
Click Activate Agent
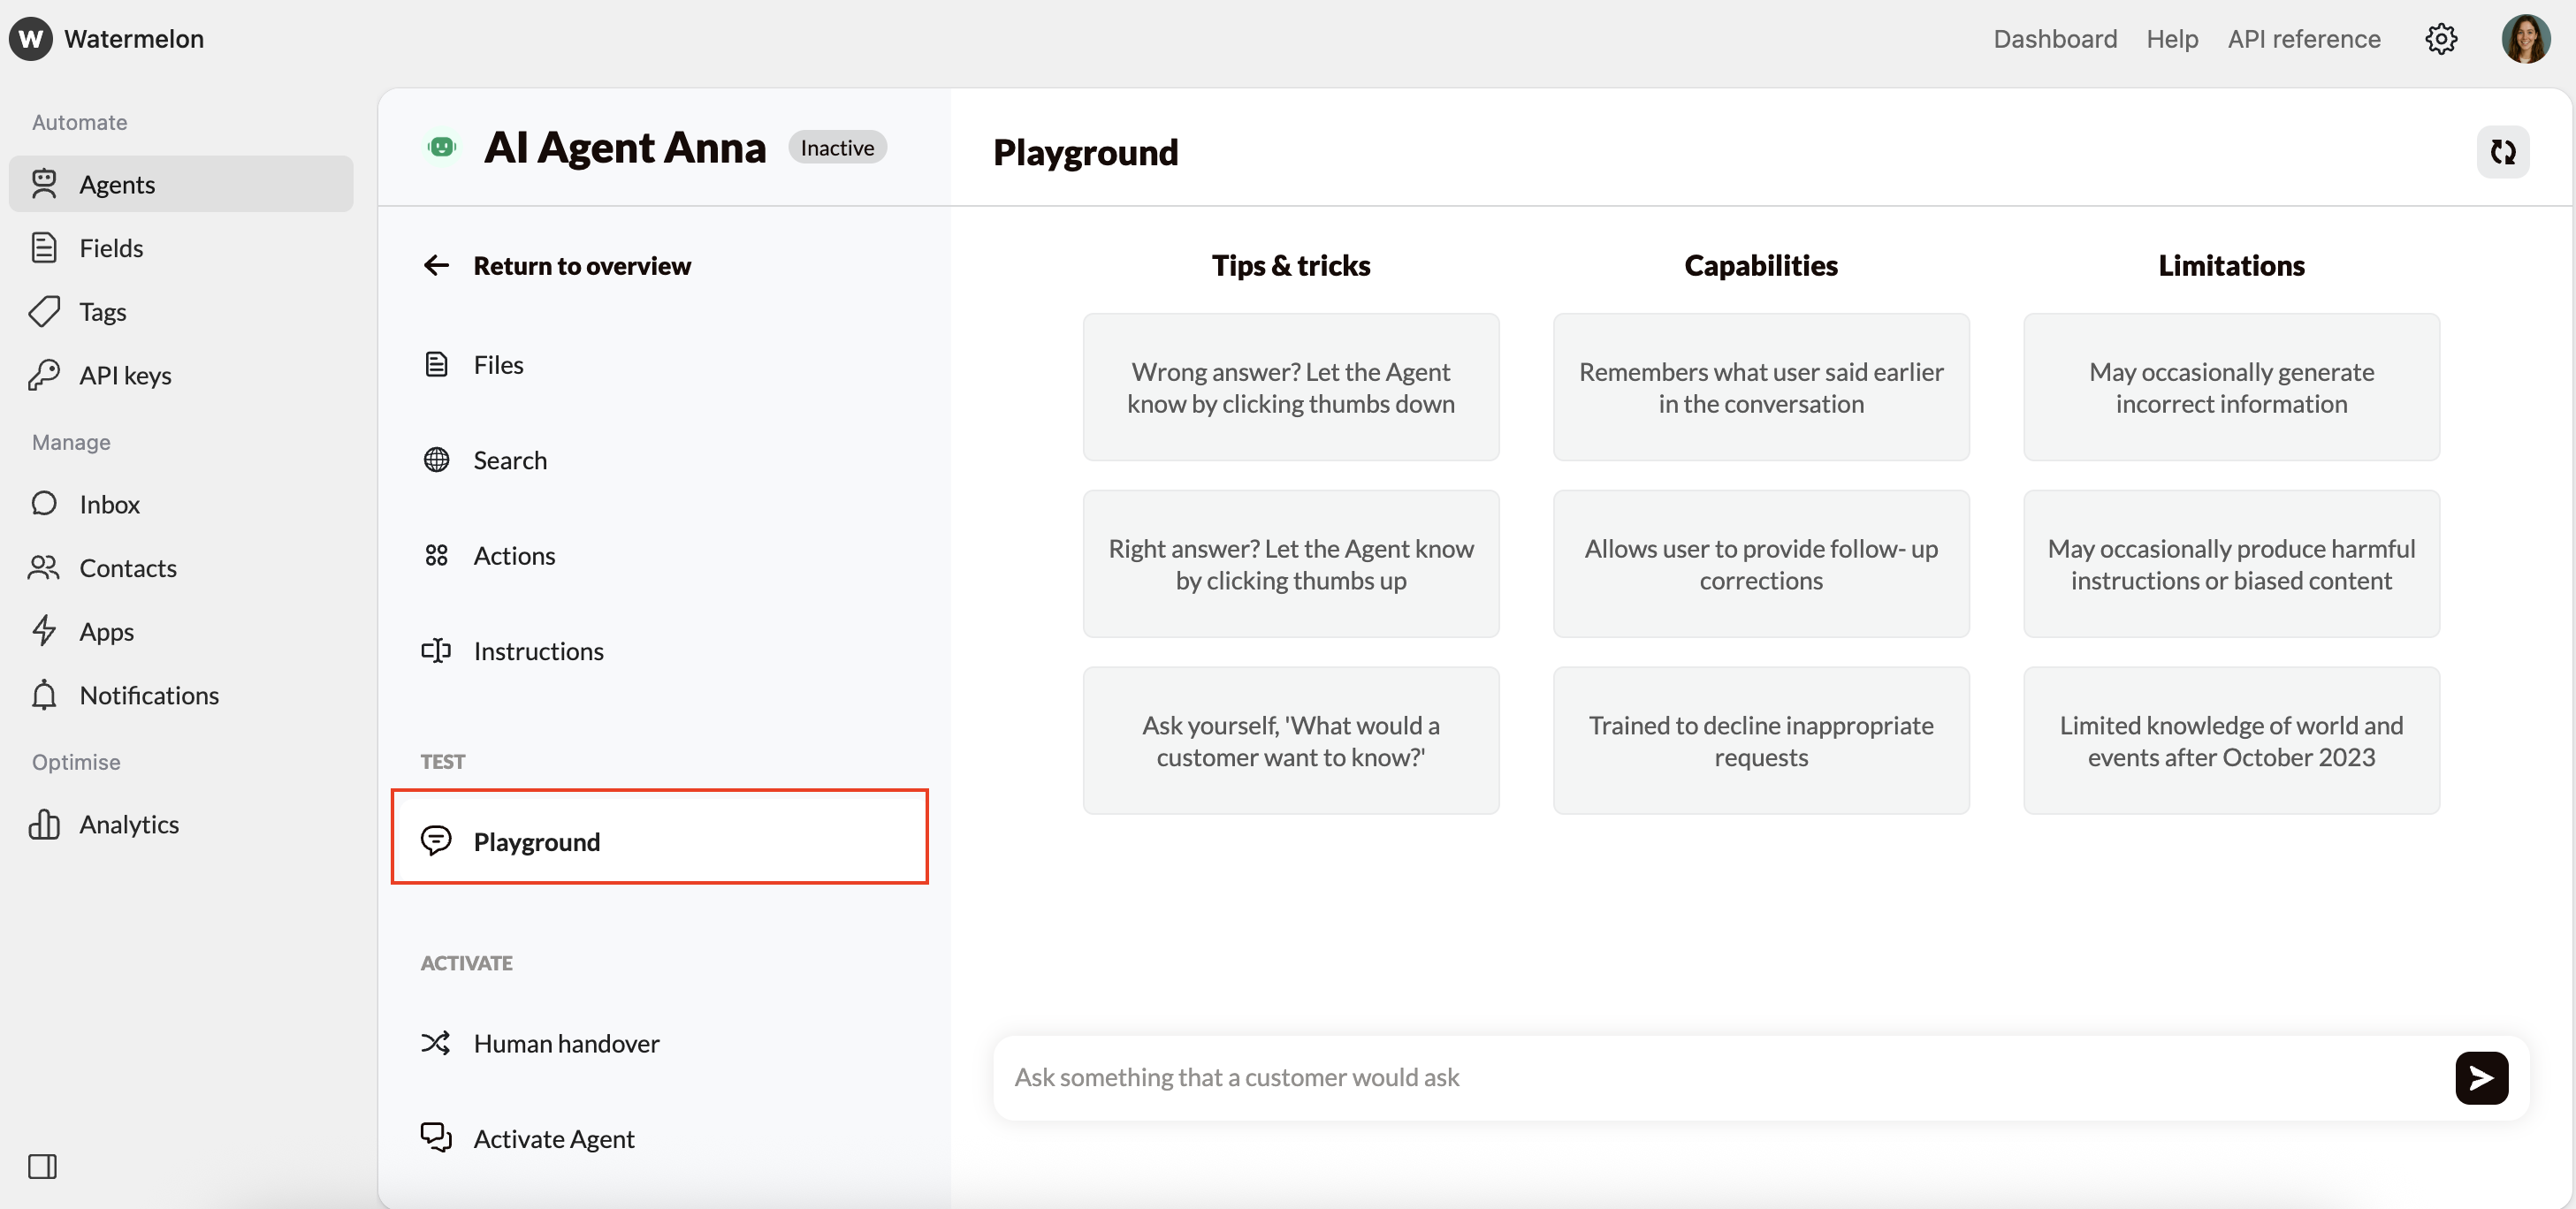pos(554,1137)
